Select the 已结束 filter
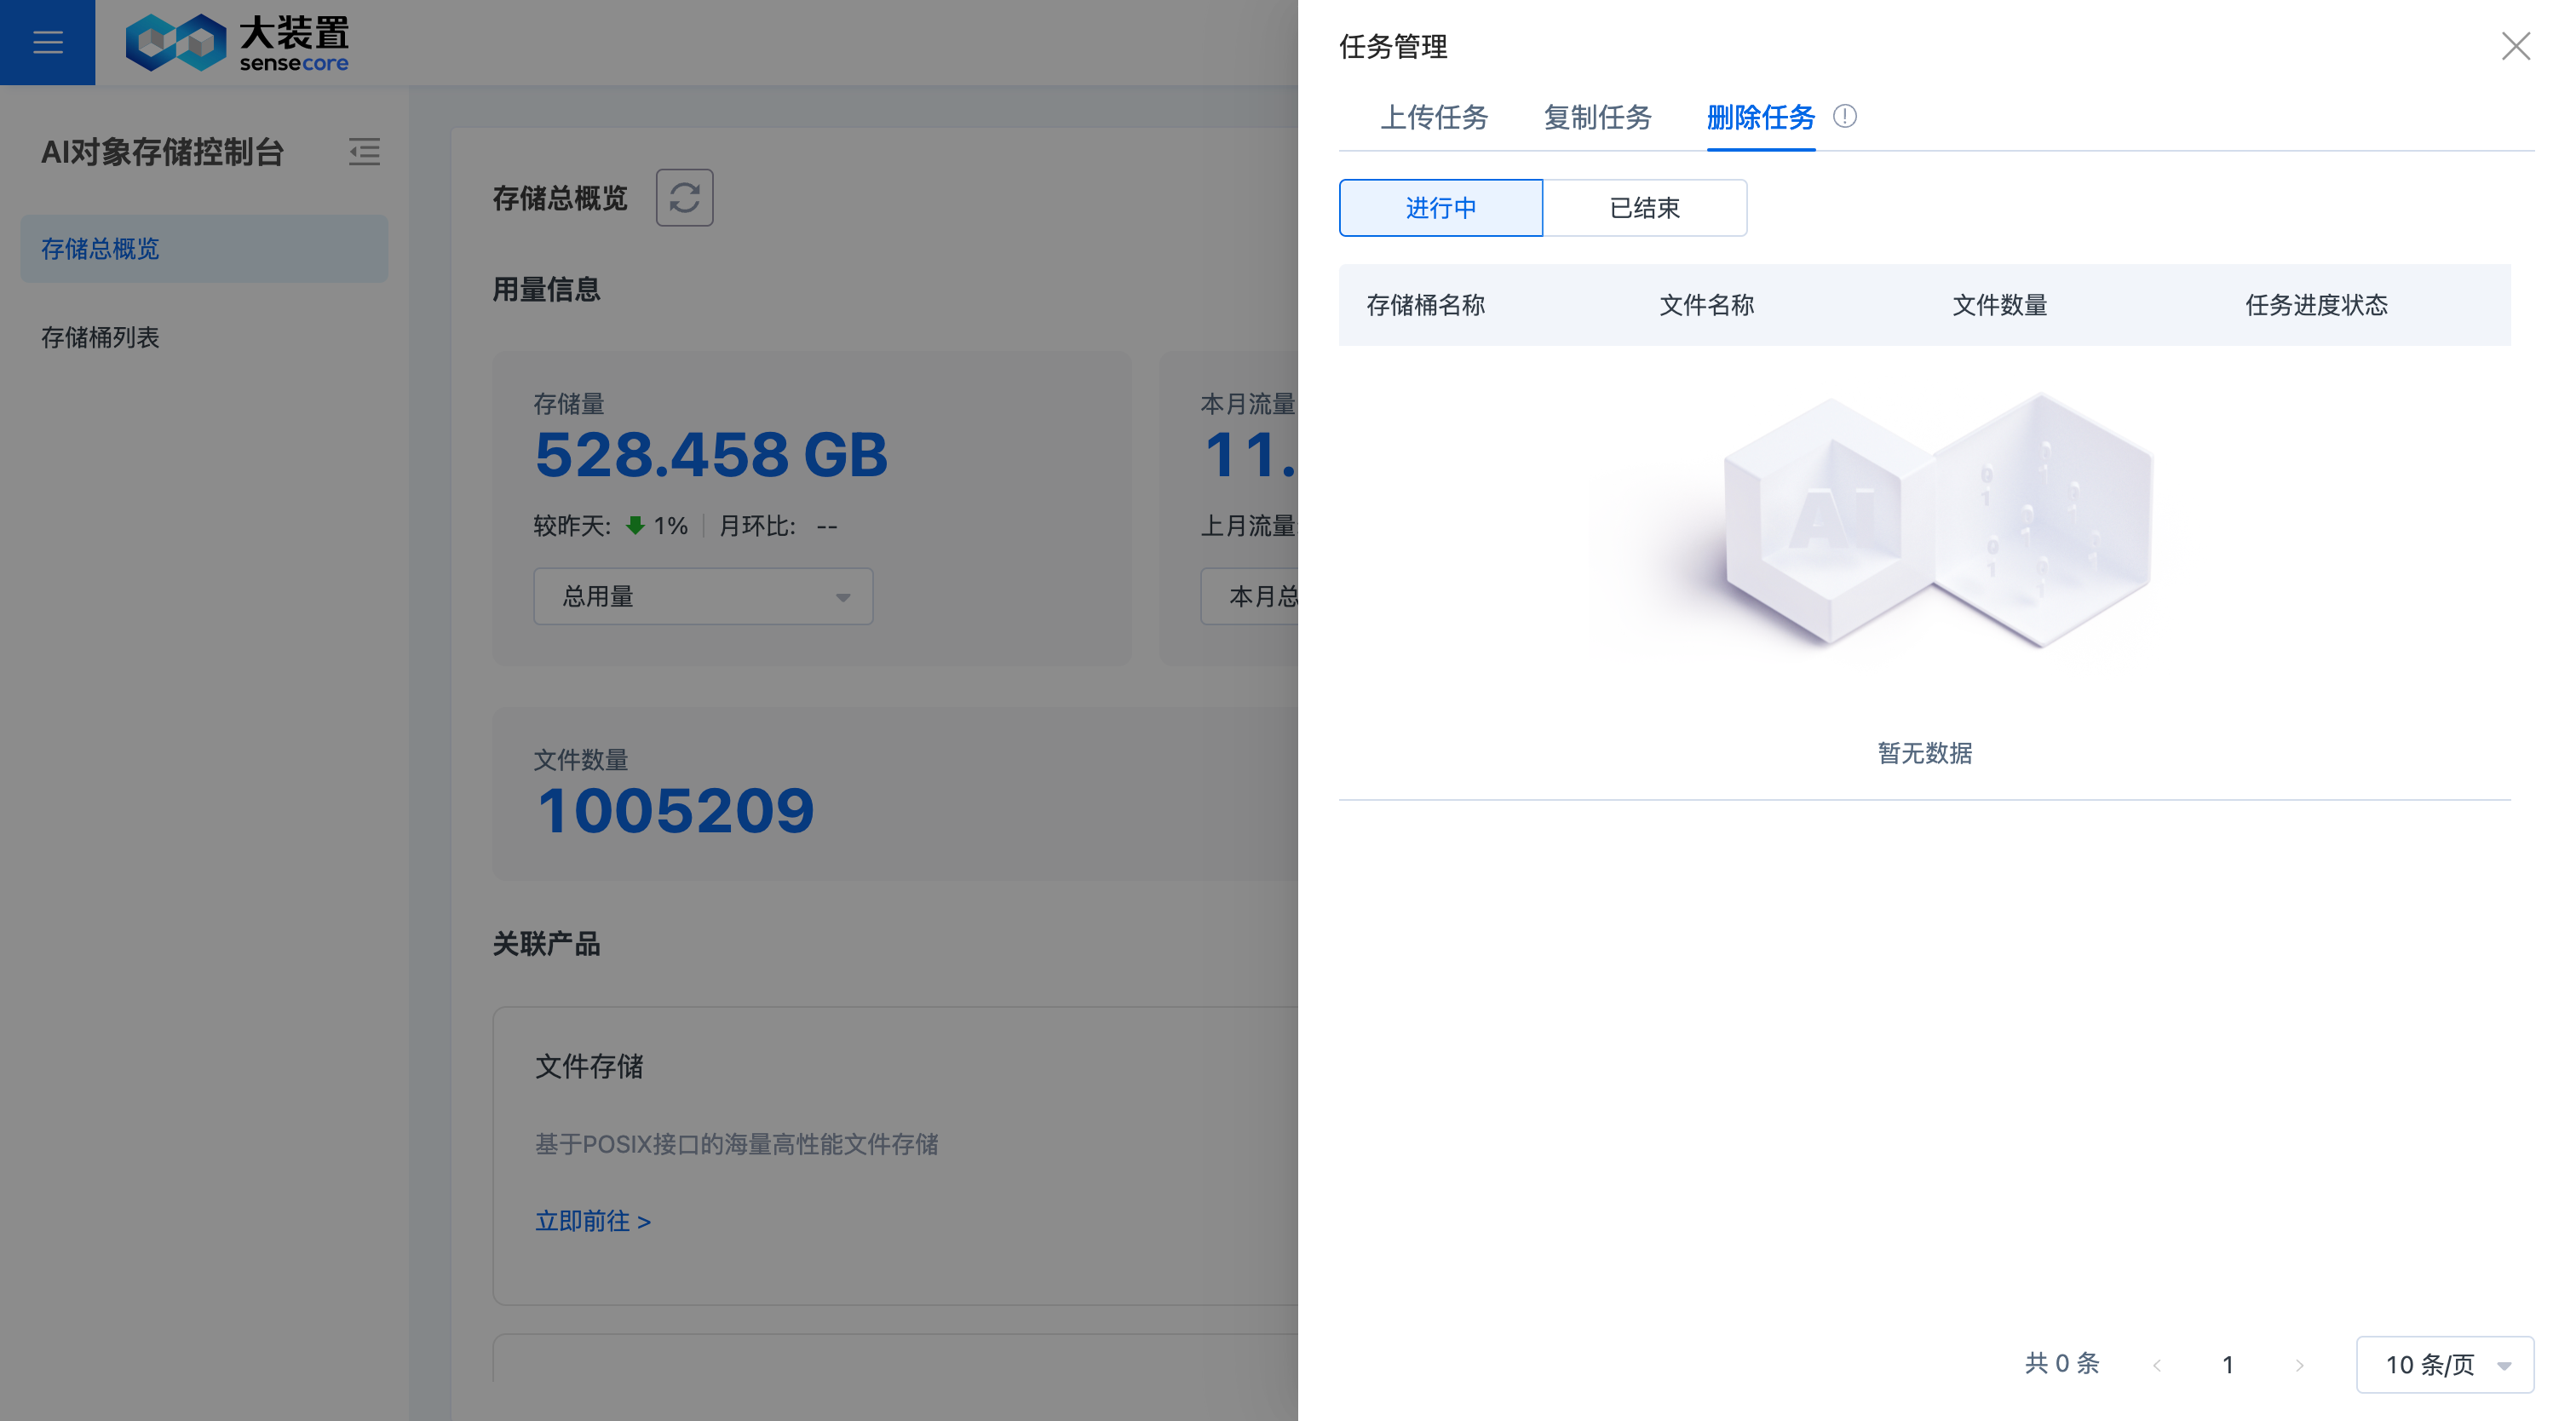Viewport: 2576px width, 1421px height. (x=1644, y=208)
